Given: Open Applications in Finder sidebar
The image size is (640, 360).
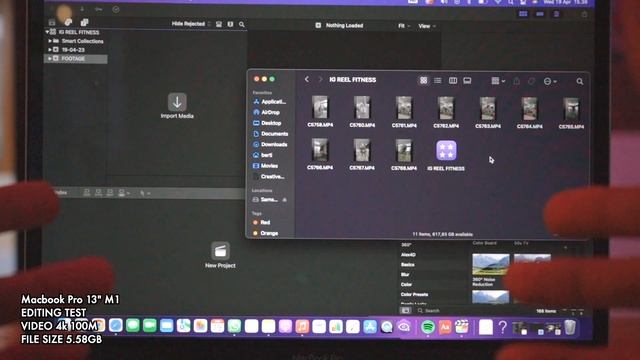Looking at the screenshot, I should point(270,102).
